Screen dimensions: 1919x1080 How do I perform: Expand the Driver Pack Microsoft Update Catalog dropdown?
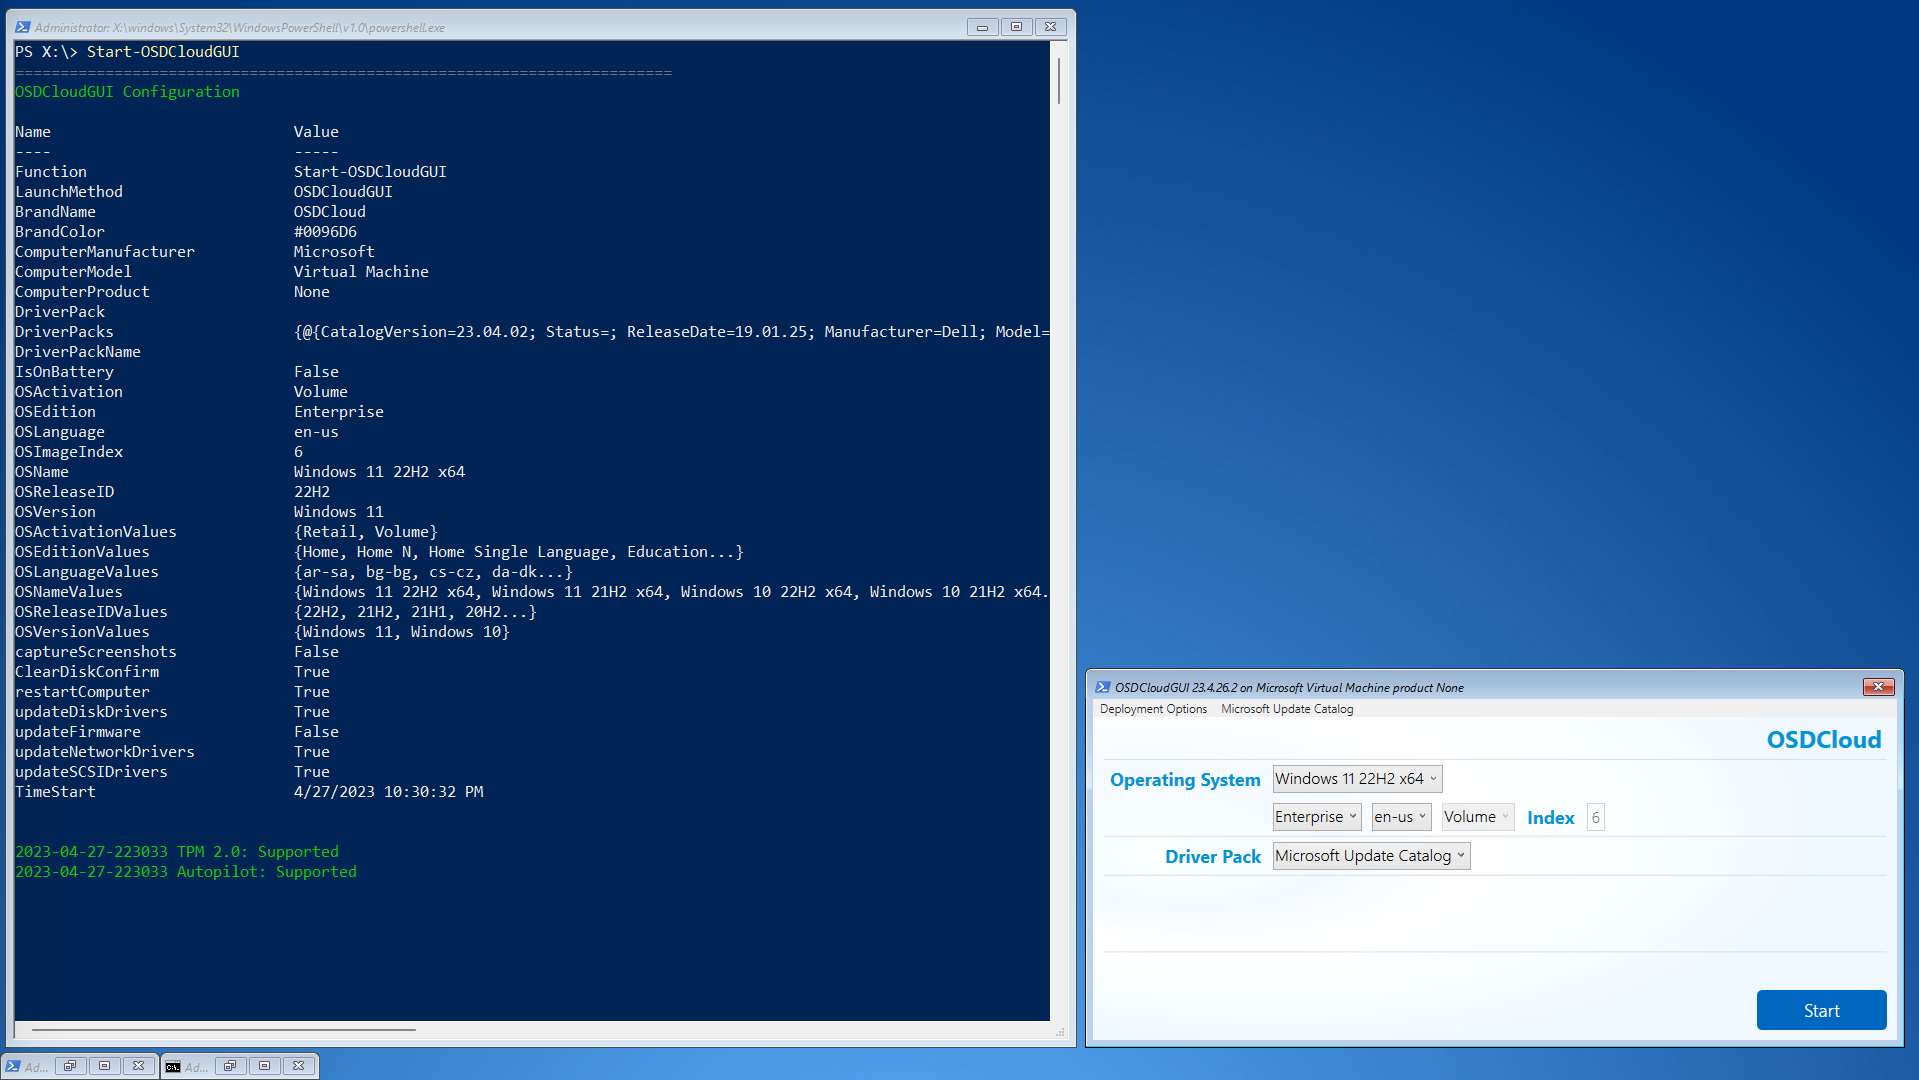click(1370, 856)
